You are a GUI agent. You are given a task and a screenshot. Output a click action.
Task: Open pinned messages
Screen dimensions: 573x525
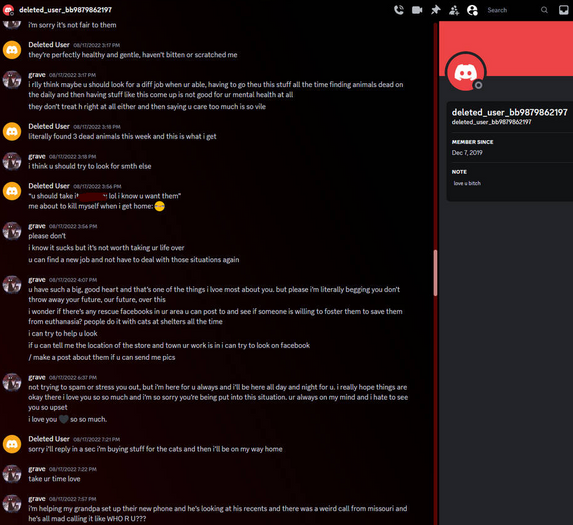[435, 10]
